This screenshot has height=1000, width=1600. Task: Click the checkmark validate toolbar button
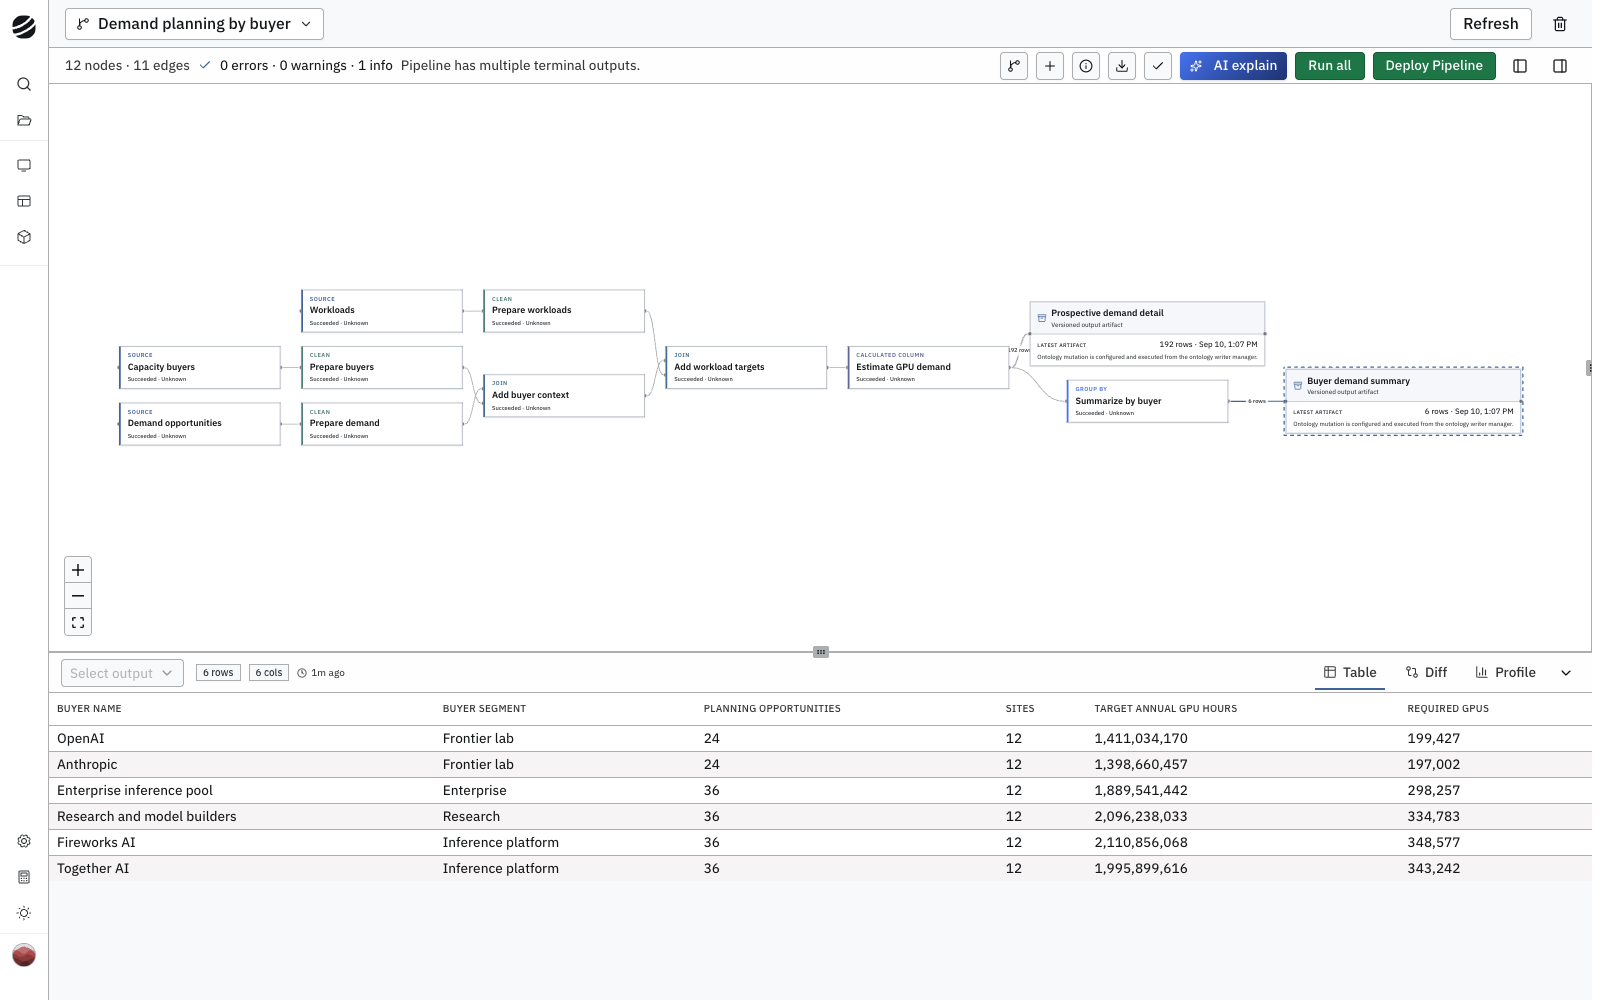[x=1158, y=66]
